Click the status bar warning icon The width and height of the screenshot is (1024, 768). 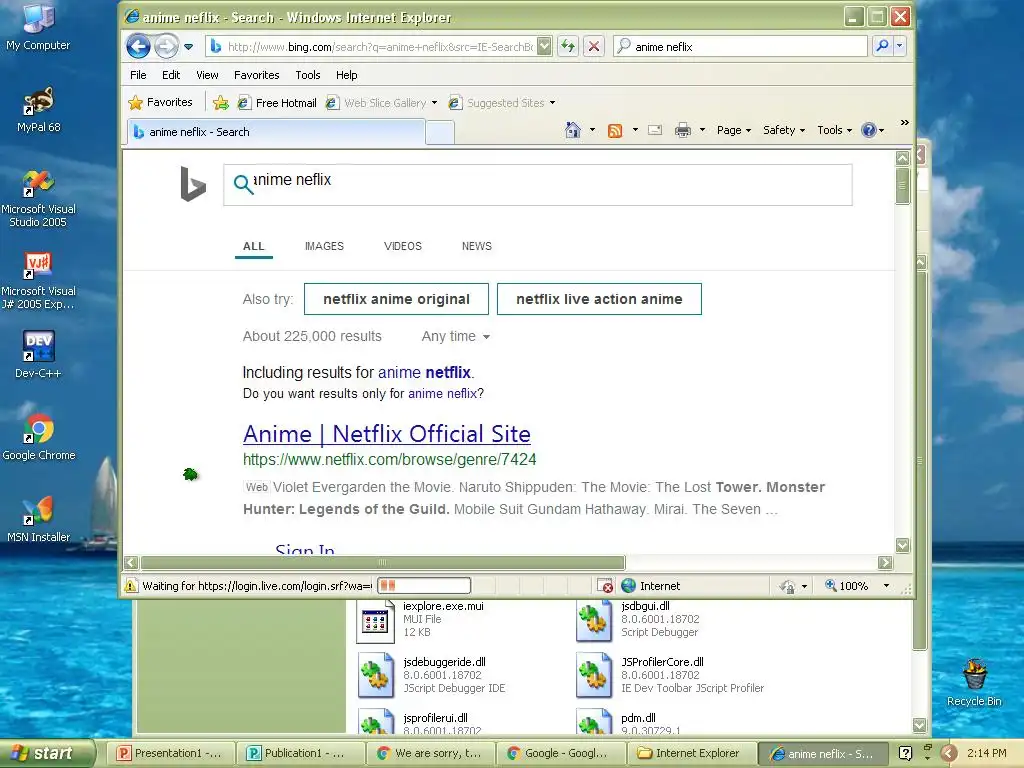point(131,586)
